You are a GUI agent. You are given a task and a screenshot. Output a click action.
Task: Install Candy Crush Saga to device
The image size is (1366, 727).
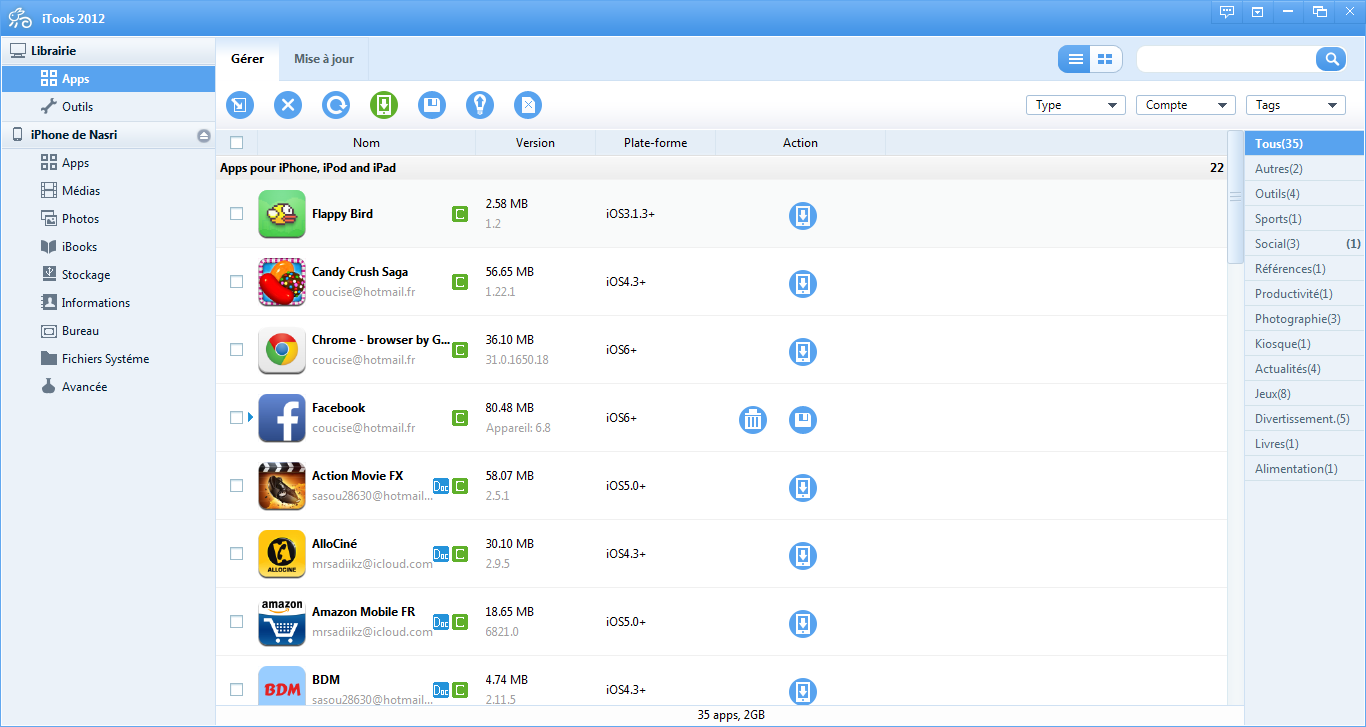coord(803,283)
